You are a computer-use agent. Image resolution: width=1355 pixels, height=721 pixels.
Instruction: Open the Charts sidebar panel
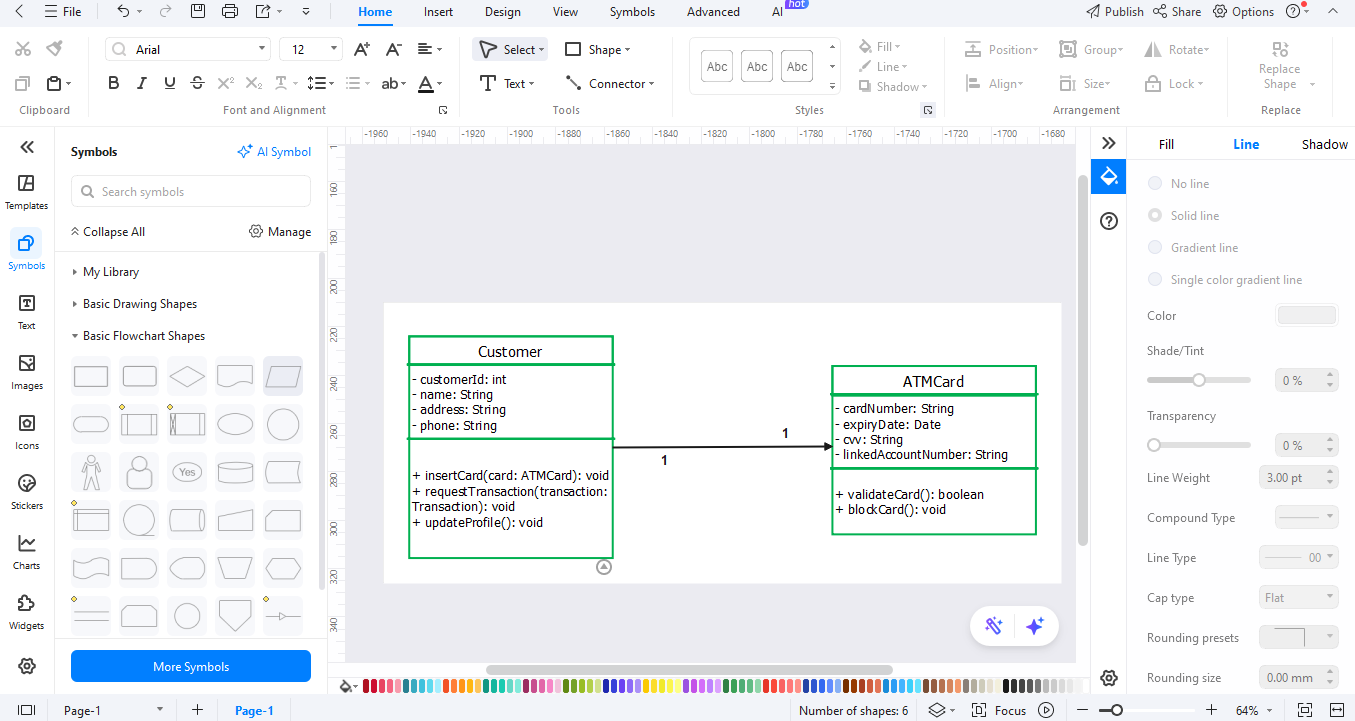pyautogui.click(x=27, y=551)
